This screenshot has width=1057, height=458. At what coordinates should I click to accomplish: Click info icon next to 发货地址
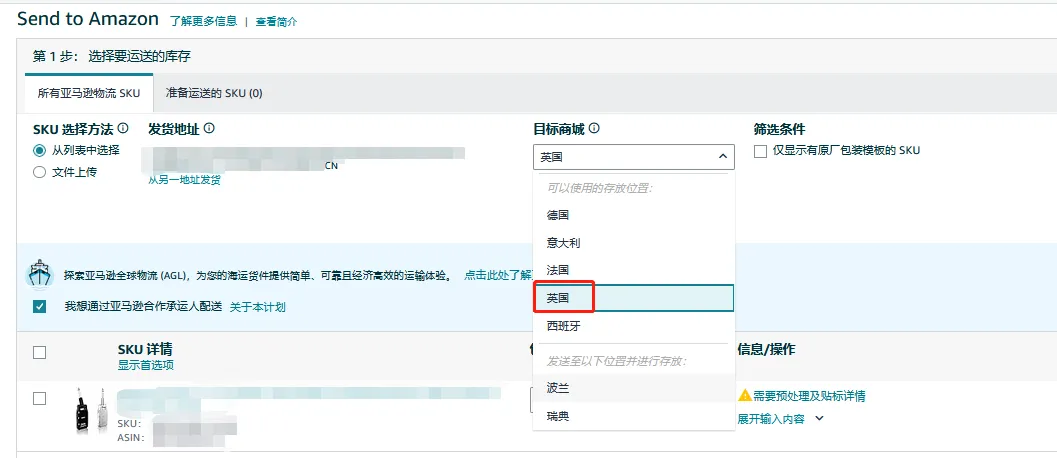pyautogui.click(x=209, y=129)
